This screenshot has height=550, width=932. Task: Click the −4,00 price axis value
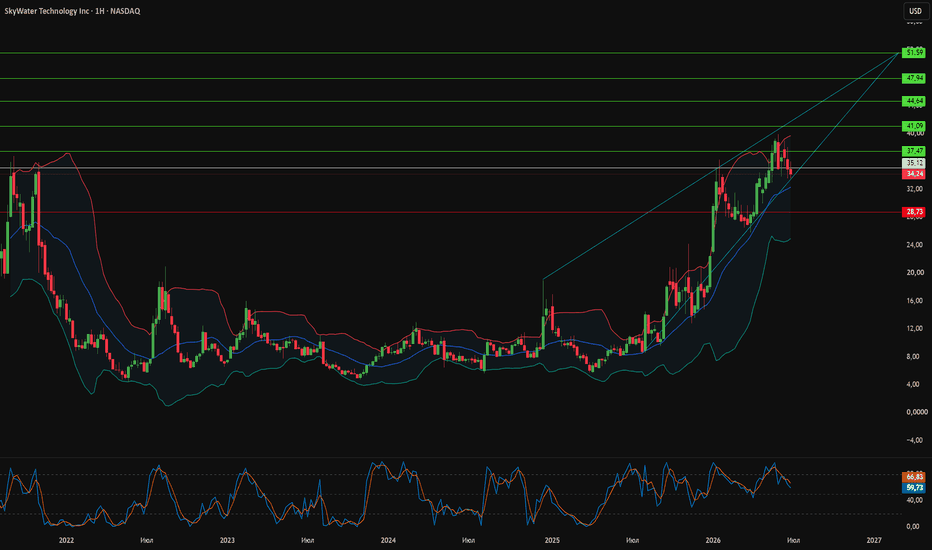(914, 440)
